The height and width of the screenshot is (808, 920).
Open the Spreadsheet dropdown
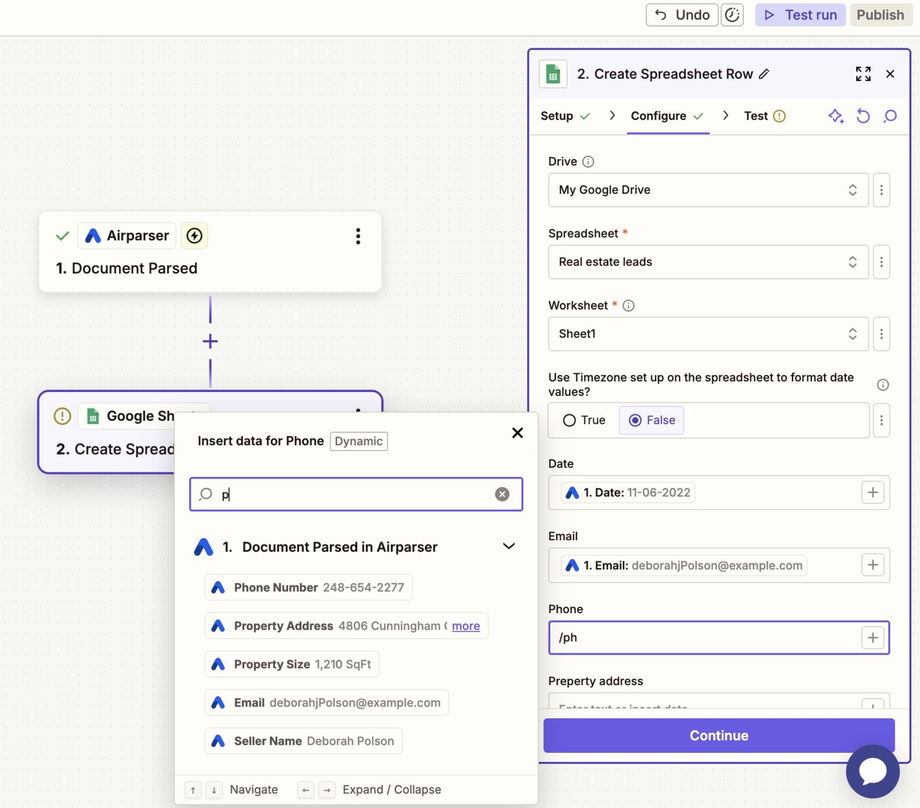pyautogui.click(x=708, y=262)
